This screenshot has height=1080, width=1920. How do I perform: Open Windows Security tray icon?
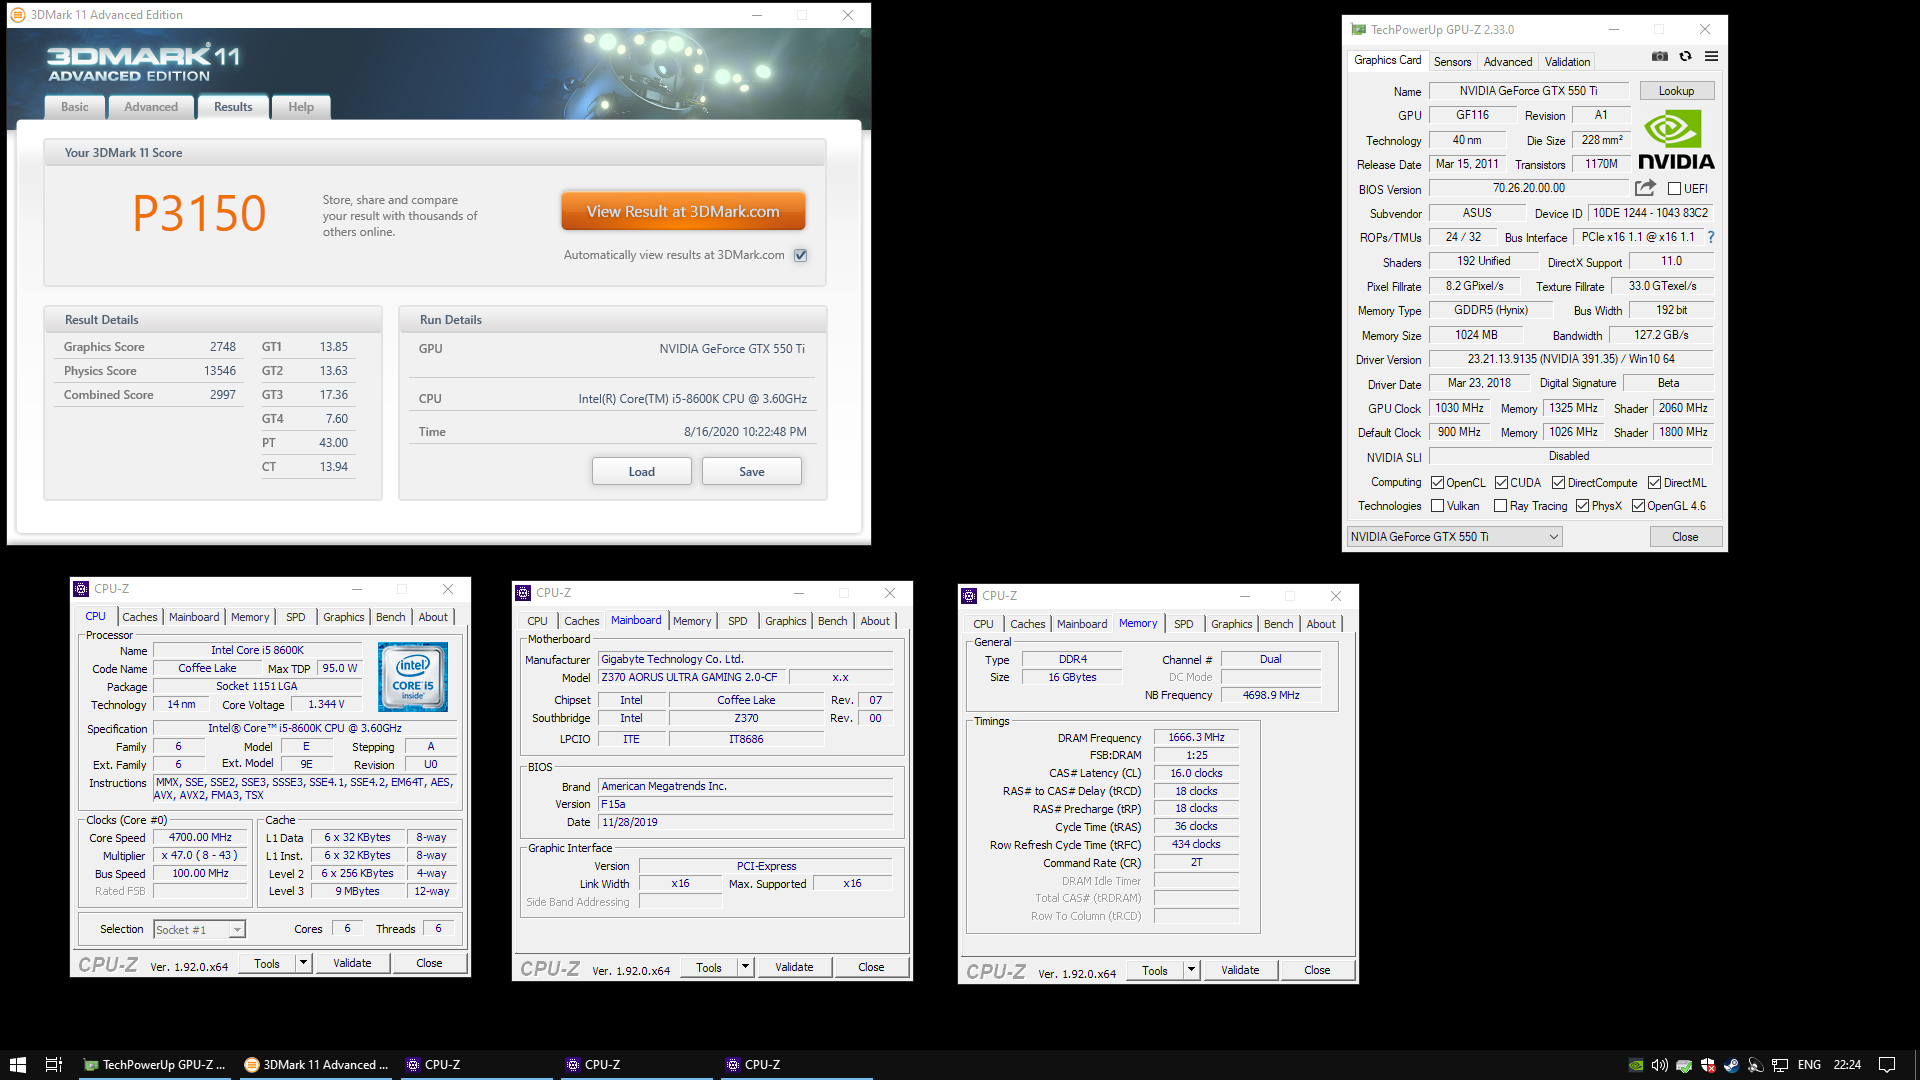[x=1708, y=1065]
